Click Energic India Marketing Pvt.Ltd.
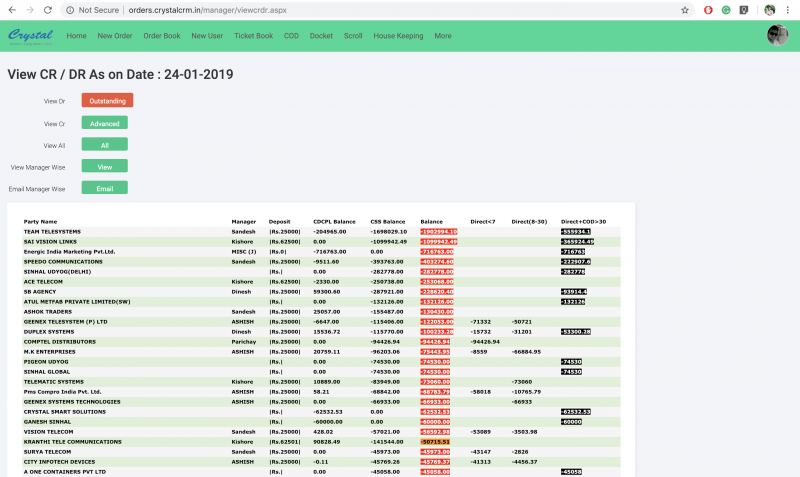Viewport: 800px width, 477px height. [69, 252]
